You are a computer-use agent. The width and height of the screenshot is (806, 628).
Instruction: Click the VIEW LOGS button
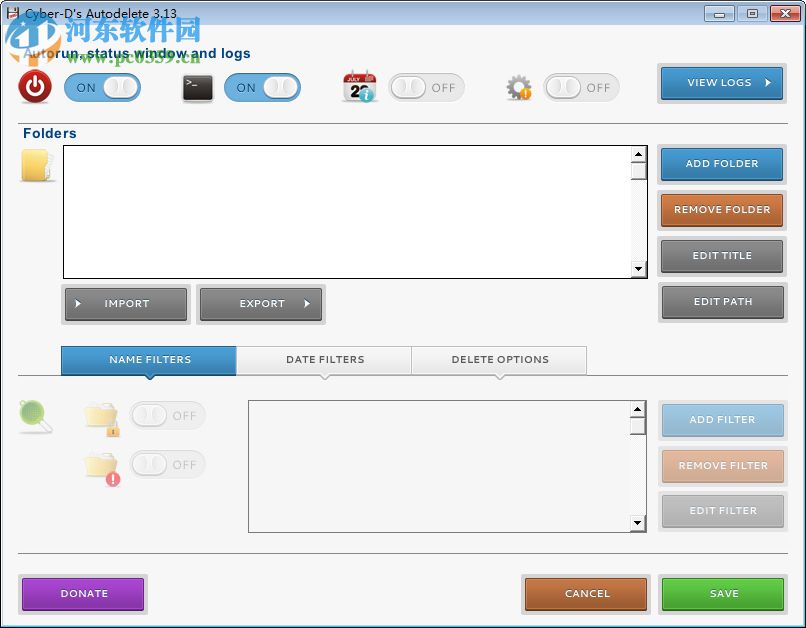(721, 83)
